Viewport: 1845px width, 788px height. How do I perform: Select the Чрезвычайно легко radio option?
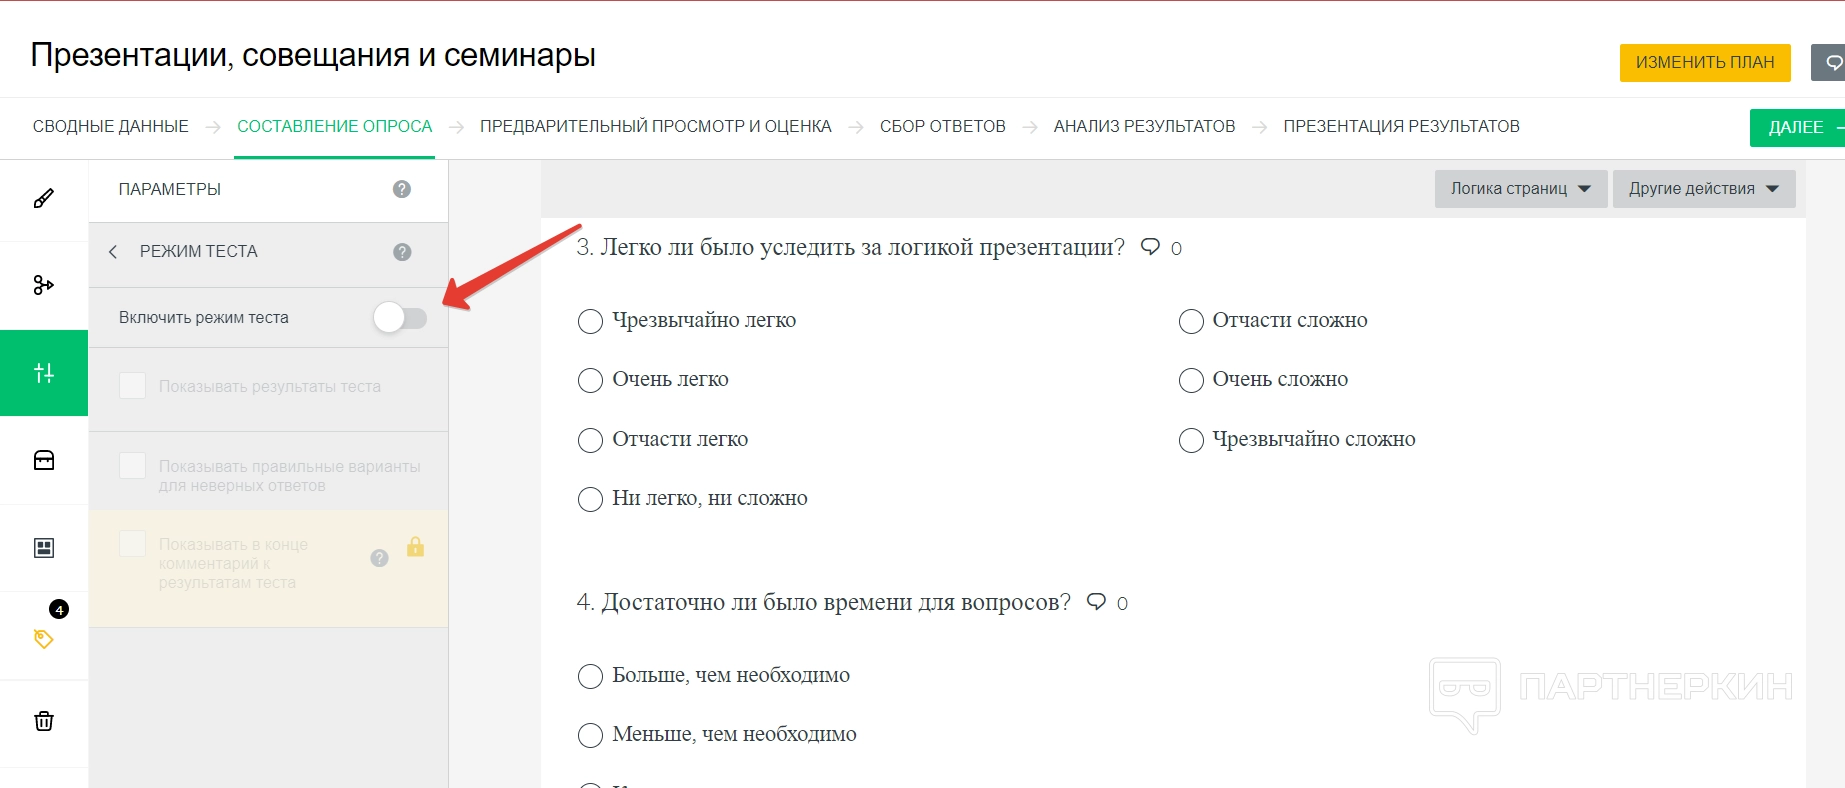[590, 321]
